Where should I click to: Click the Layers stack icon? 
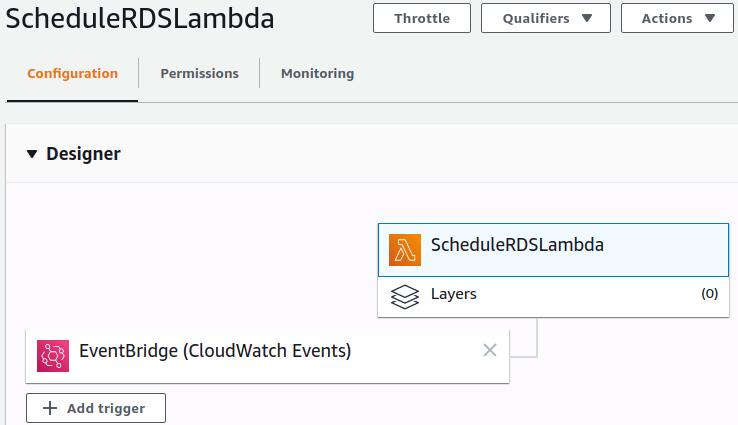click(405, 296)
